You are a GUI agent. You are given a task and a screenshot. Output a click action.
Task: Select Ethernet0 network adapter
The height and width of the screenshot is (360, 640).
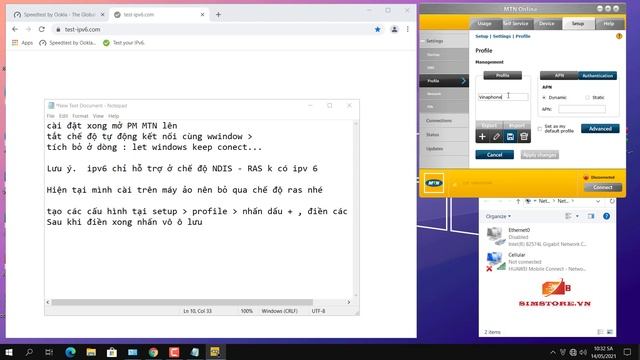(537, 237)
